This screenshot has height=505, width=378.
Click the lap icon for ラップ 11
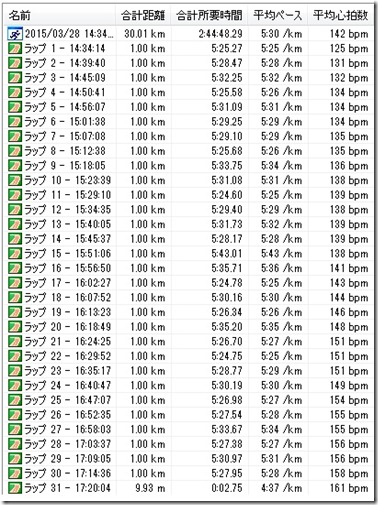point(15,195)
